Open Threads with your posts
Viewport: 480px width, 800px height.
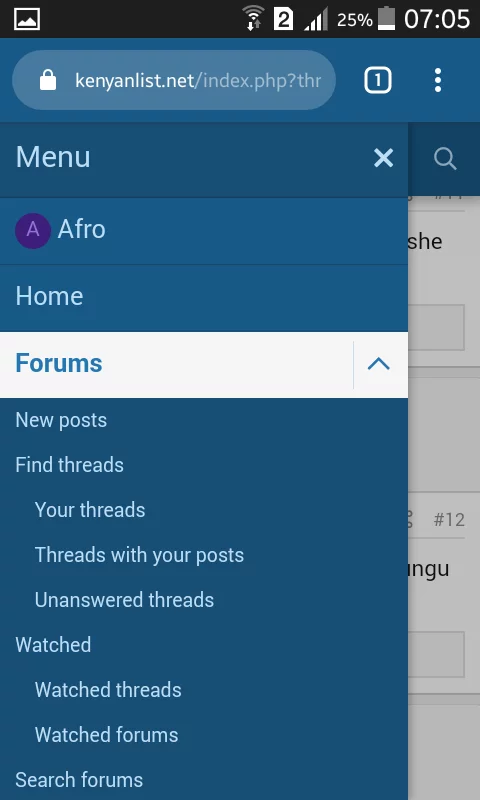139,555
